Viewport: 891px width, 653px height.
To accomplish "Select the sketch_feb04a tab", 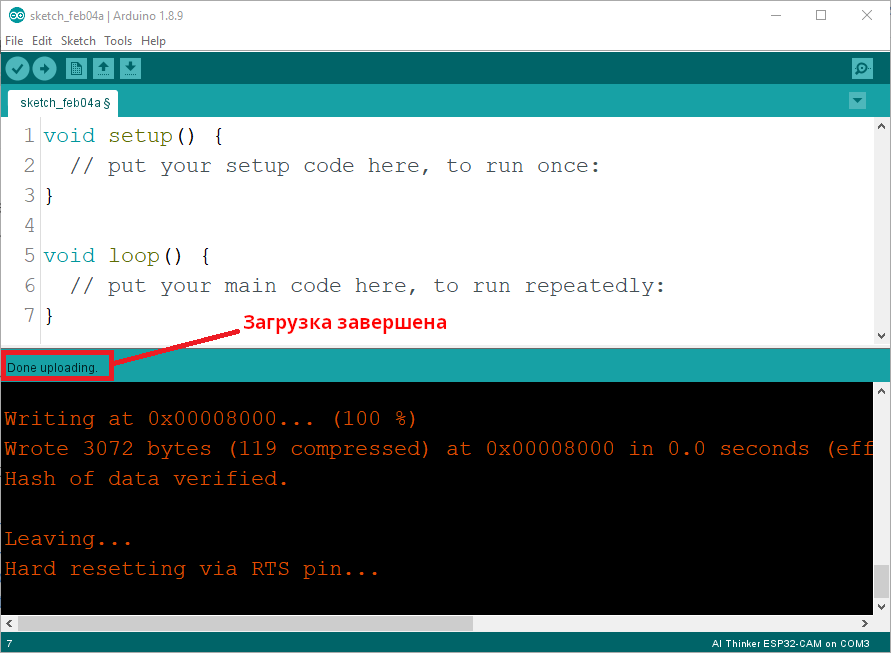I will point(62,102).
